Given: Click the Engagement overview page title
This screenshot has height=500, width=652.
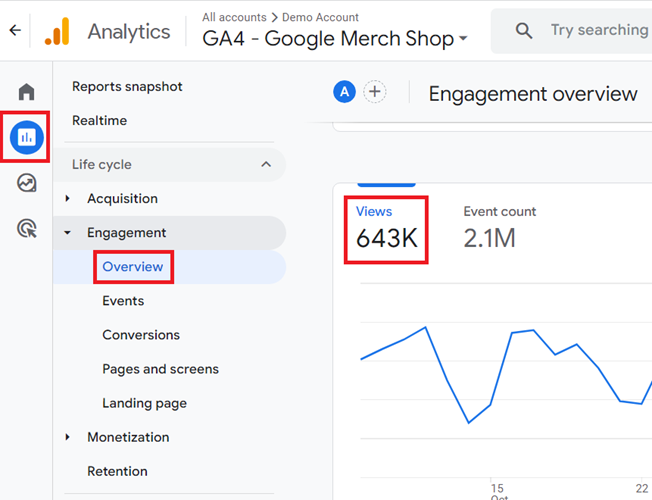Looking at the screenshot, I should tap(533, 94).
